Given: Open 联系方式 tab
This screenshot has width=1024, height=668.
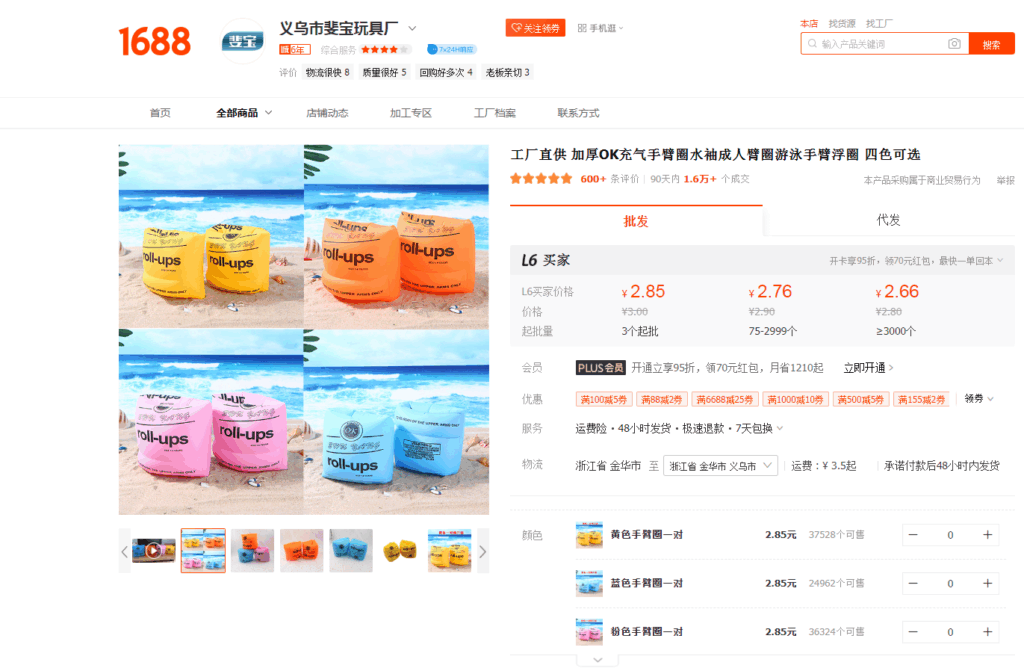Looking at the screenshot, I should pos(578,113).
